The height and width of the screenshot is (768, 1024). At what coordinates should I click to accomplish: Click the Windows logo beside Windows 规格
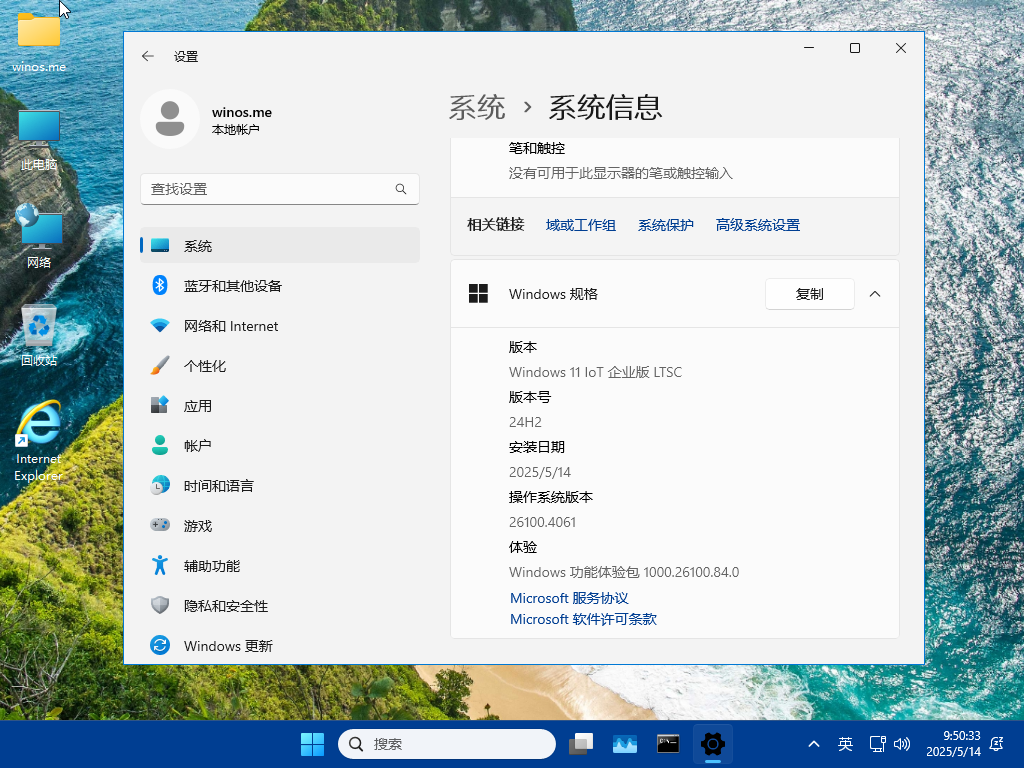tap(478, 294)
